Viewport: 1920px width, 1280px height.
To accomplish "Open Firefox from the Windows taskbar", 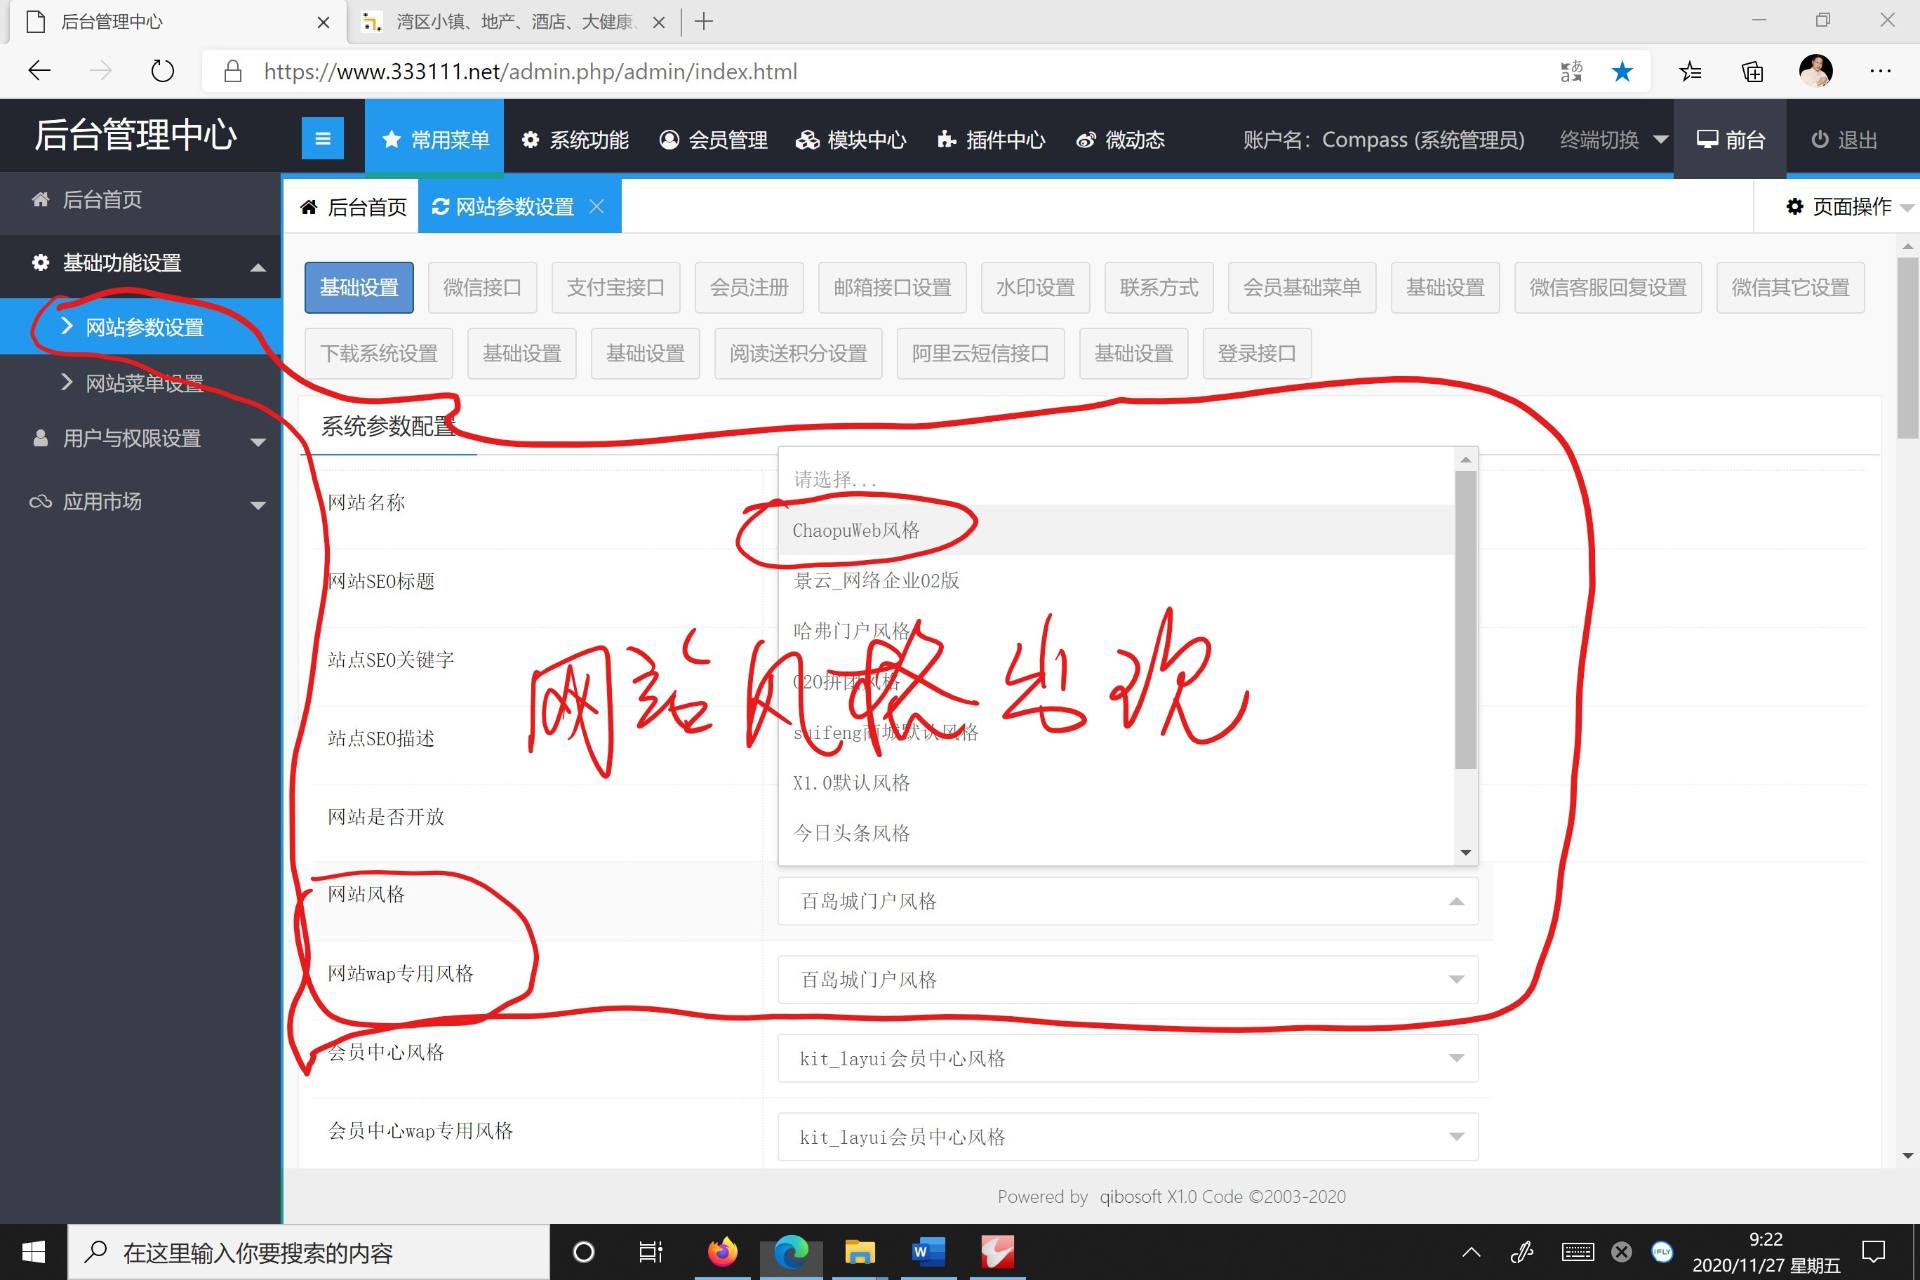I will [722, 1252].
